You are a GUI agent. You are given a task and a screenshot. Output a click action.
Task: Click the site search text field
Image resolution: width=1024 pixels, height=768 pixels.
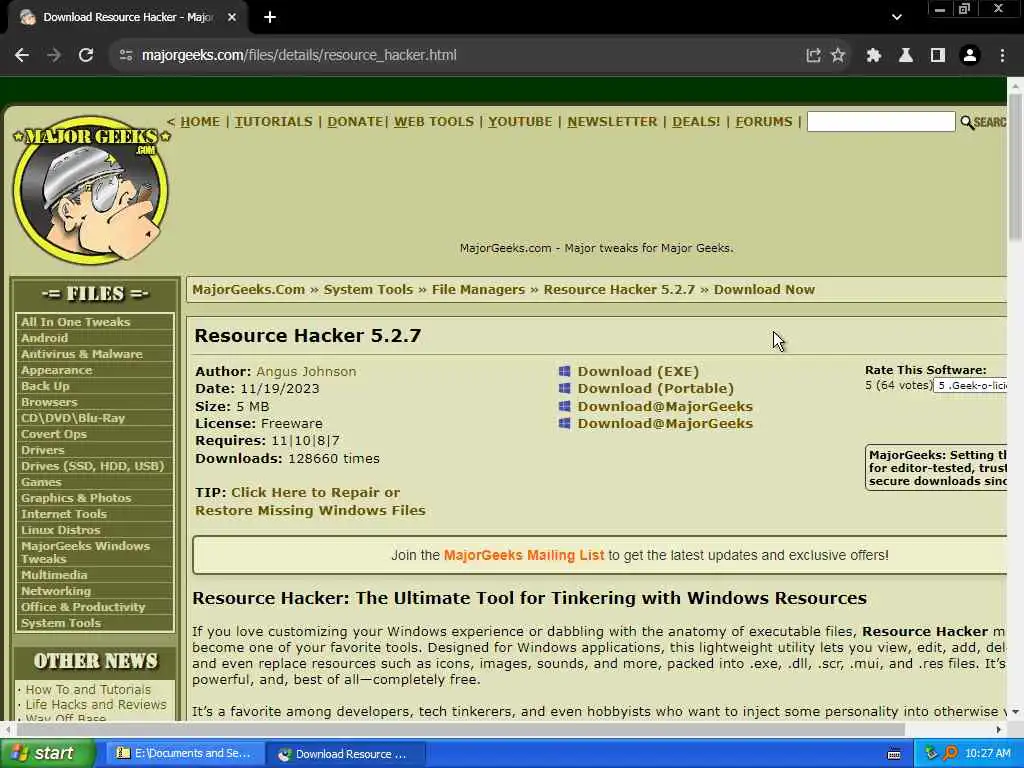881,121
